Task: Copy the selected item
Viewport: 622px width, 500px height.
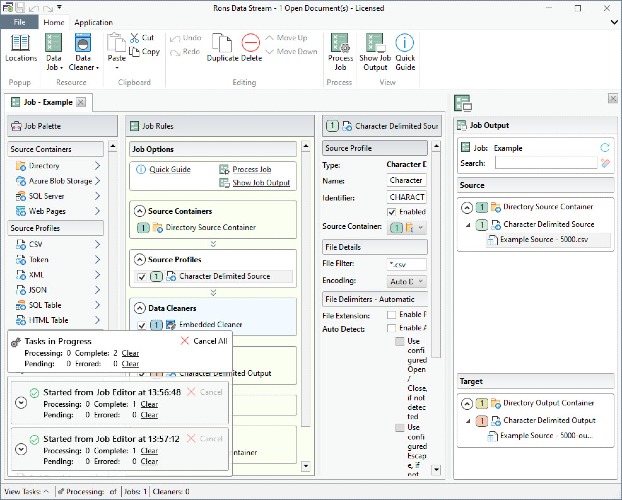Action: coord(144,52)
